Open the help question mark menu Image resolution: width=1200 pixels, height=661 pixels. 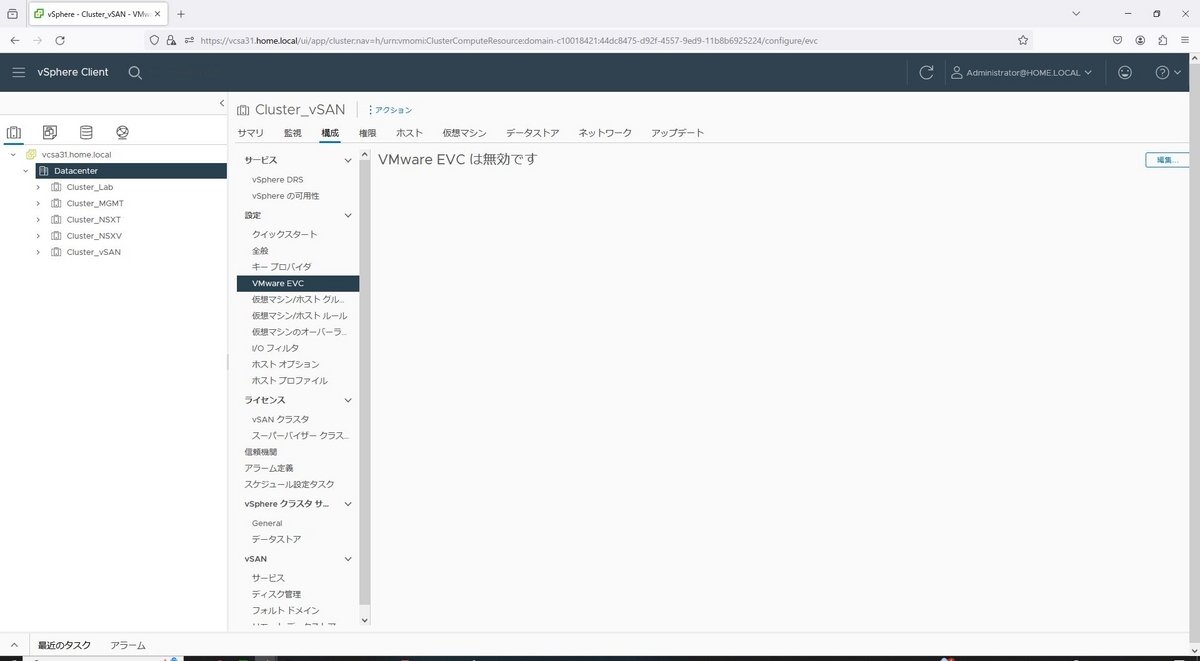click(1168, 72)
